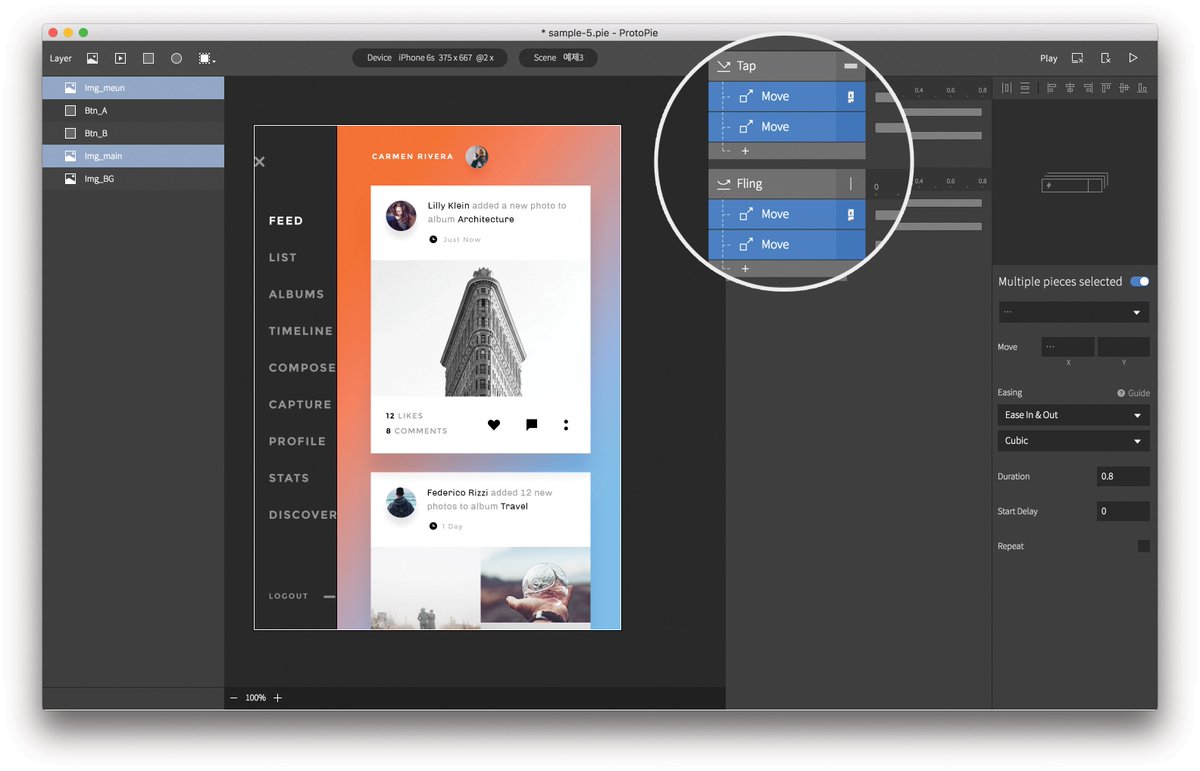Viewport: 1200px width, 771px height.
Task: Add an oval layer from the toolbar
Action: pyautogui.click(x=176, y=59)
